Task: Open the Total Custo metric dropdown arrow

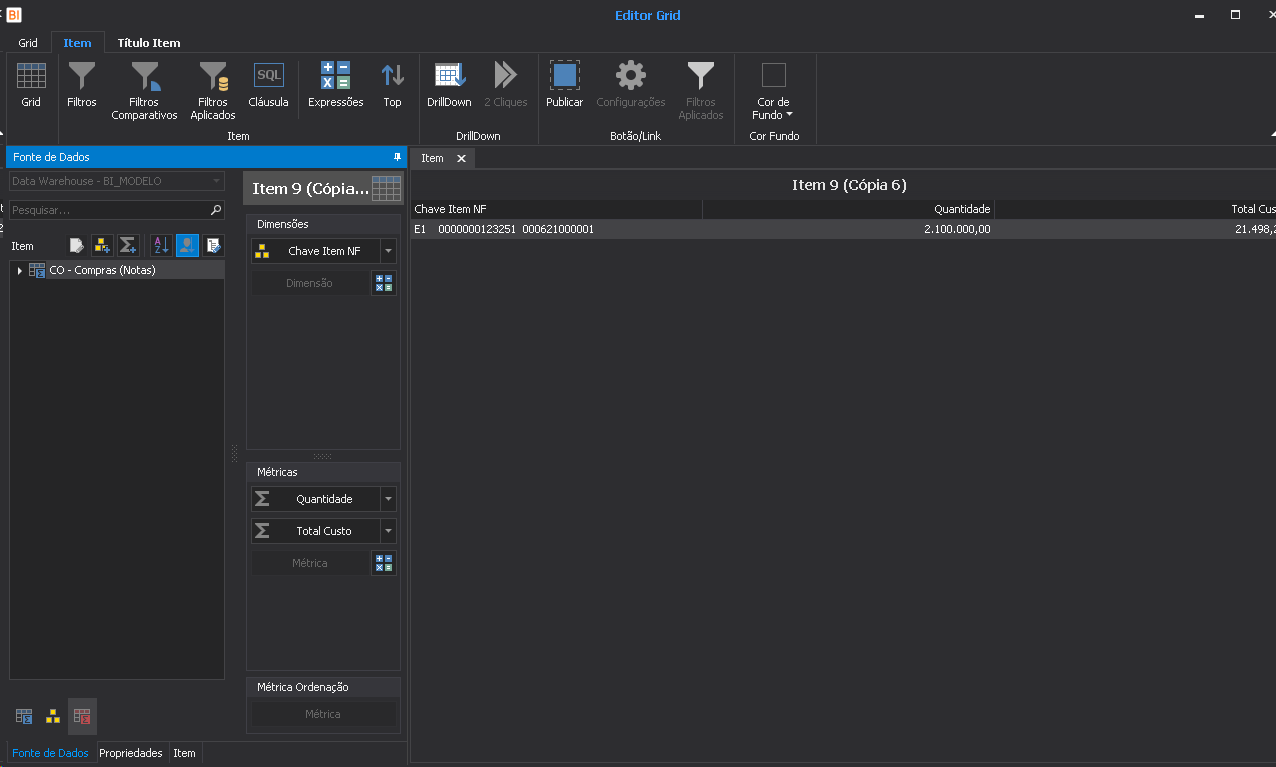Action: point(388,531)
